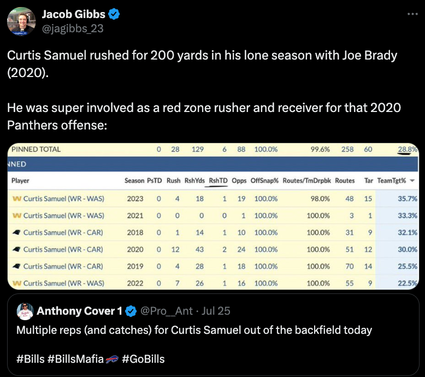
Task: Sort table by RshTD column header
Action: point(218,181)
